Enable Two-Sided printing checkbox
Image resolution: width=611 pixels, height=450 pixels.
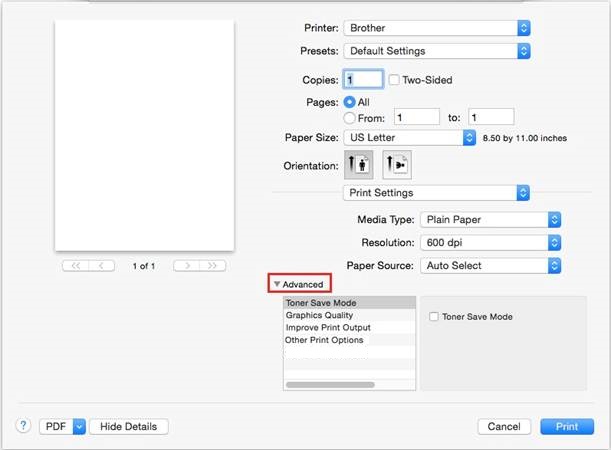click(394, 80)
